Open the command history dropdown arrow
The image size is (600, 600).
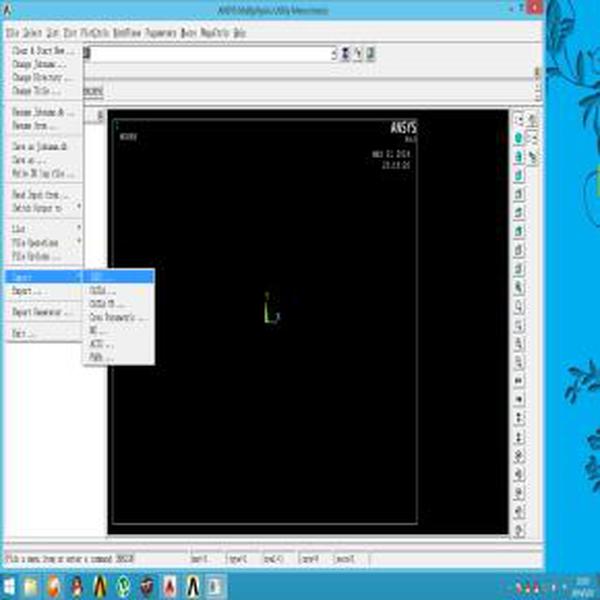(334, 54)
